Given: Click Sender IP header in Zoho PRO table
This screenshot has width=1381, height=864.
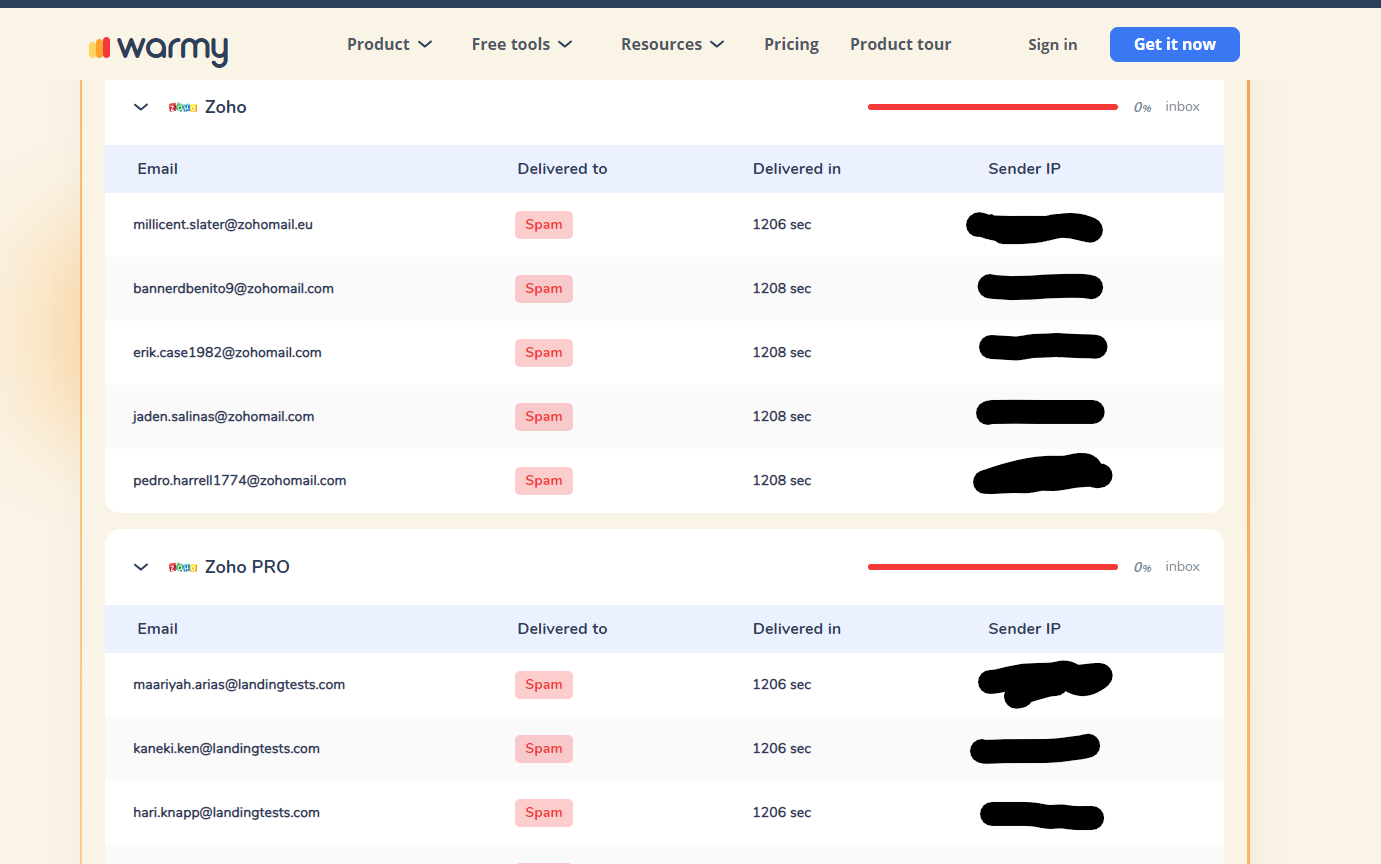Looking at the screenshot, I should point(1024,629).
